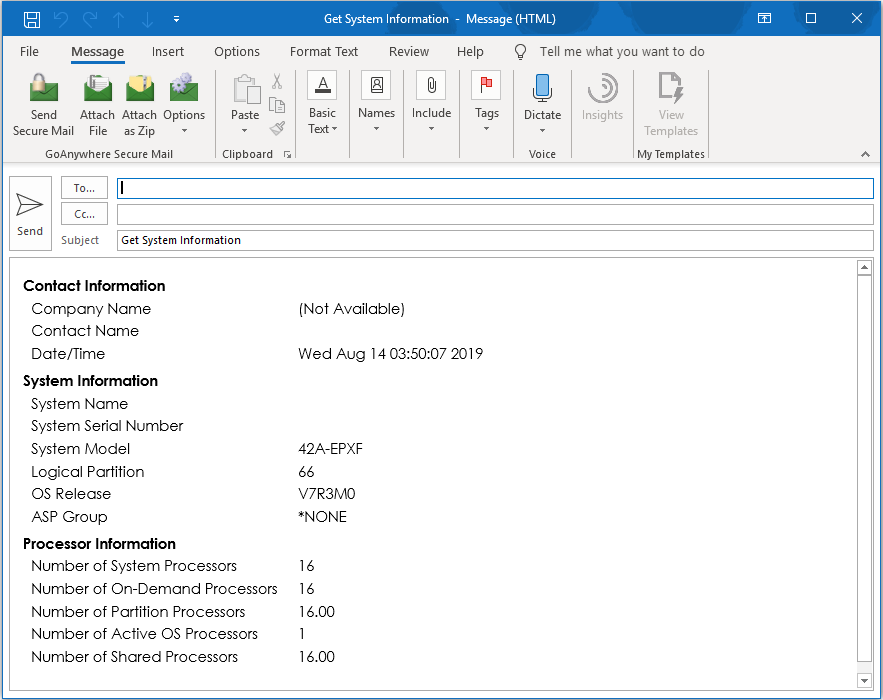Click into the Subject field
Image resolution: width=883 pixels, height=700 pixels.
coord(495,240)
